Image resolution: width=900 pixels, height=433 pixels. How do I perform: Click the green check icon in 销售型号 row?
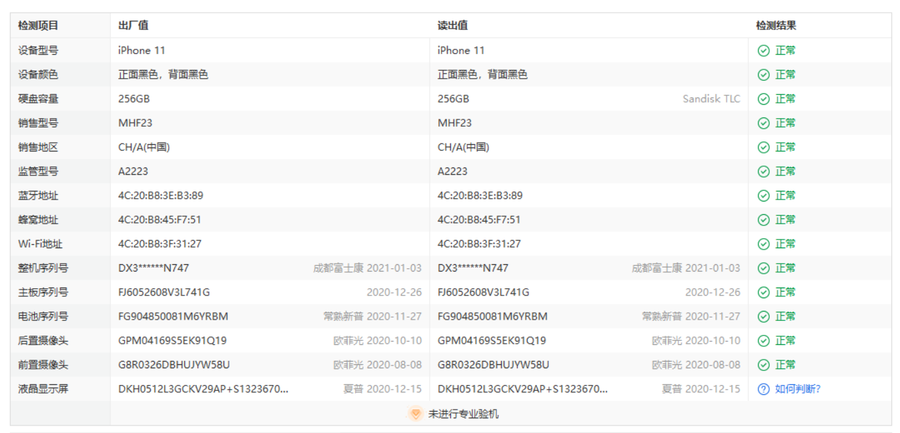[x=763, y=123]
